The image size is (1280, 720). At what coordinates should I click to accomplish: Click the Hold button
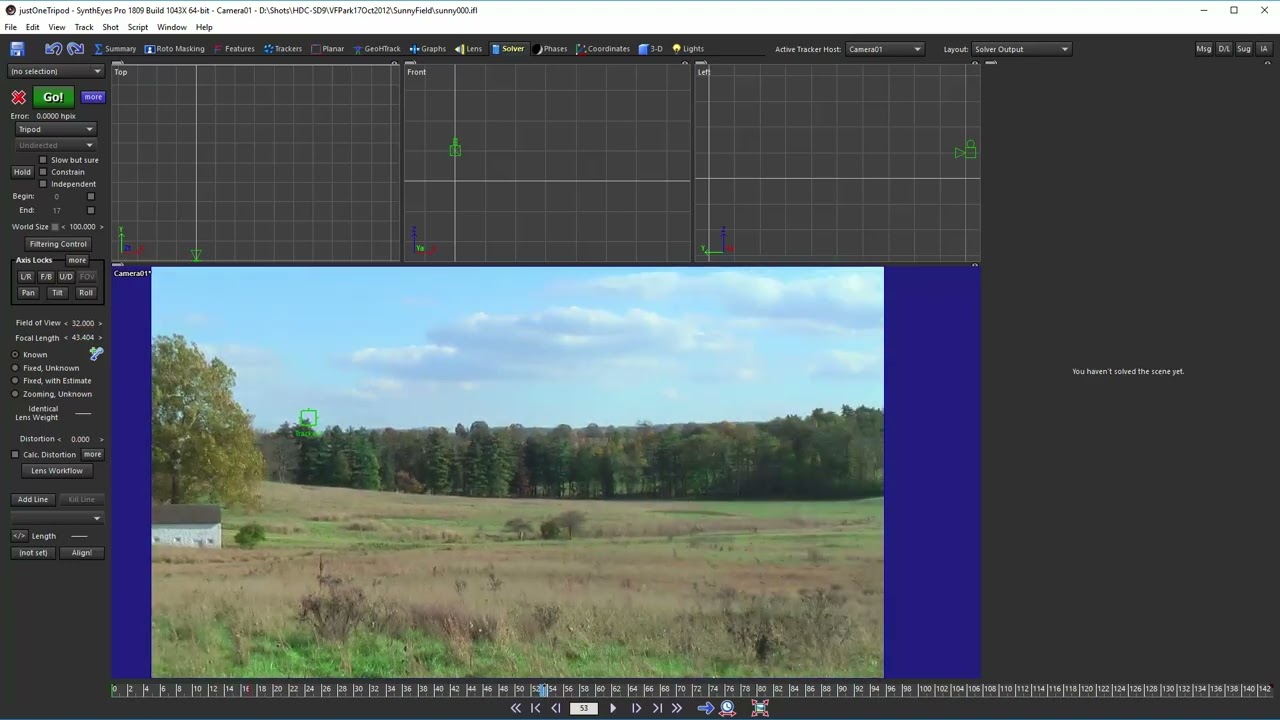click(22, 172)
